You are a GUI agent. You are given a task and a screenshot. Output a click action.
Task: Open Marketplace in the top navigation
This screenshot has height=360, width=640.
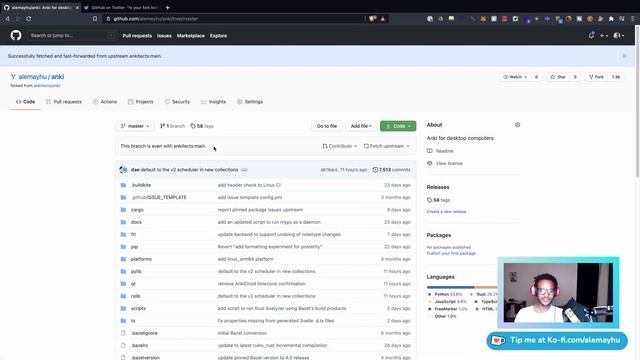pyautogui.click(x=191, y=36)
